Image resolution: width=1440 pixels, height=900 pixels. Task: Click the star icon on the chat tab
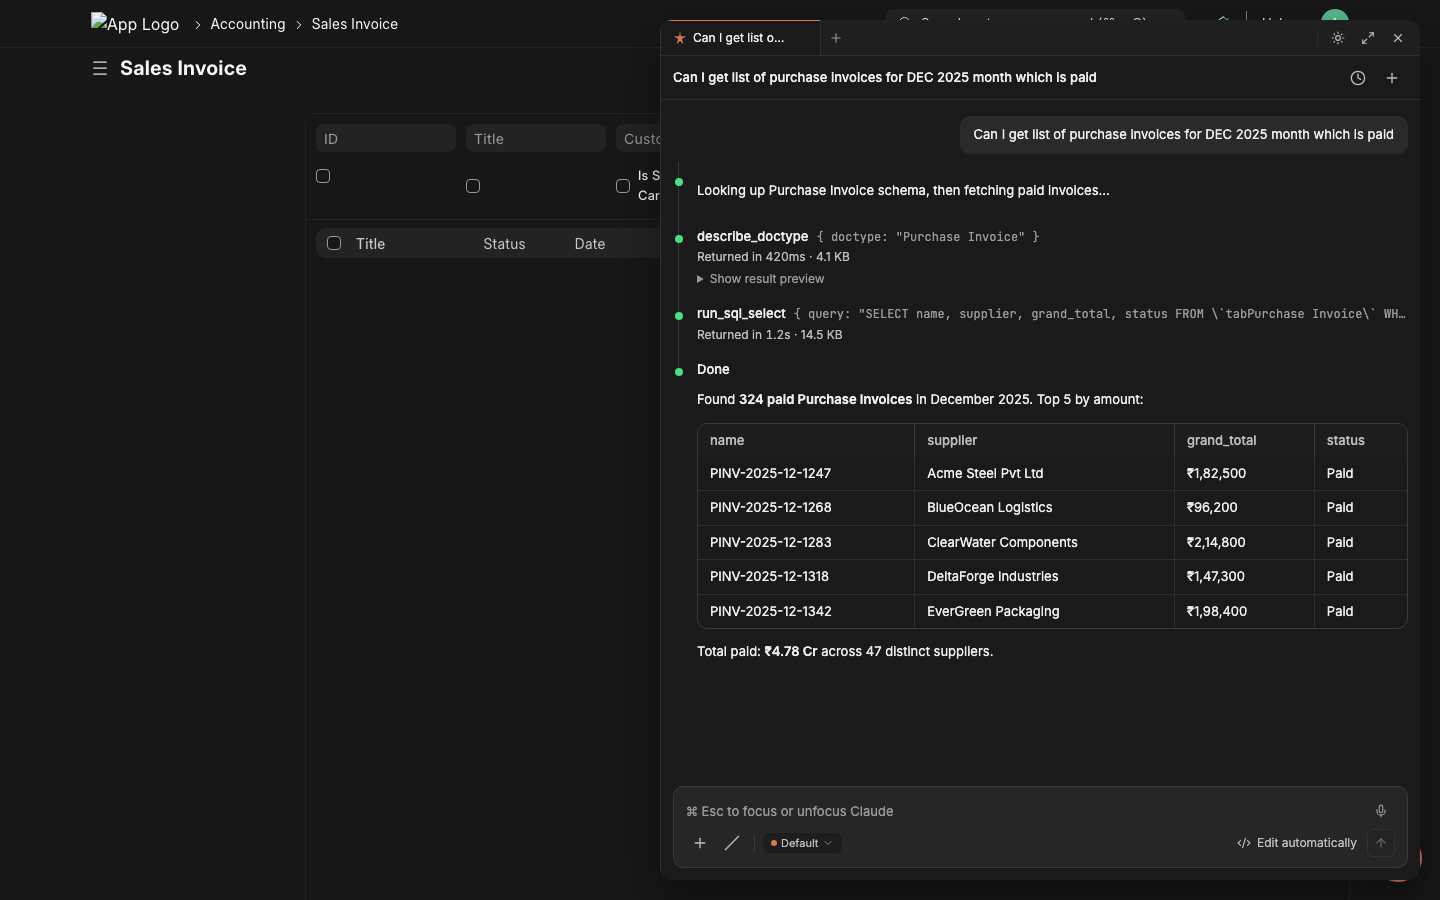coord(680,38)
